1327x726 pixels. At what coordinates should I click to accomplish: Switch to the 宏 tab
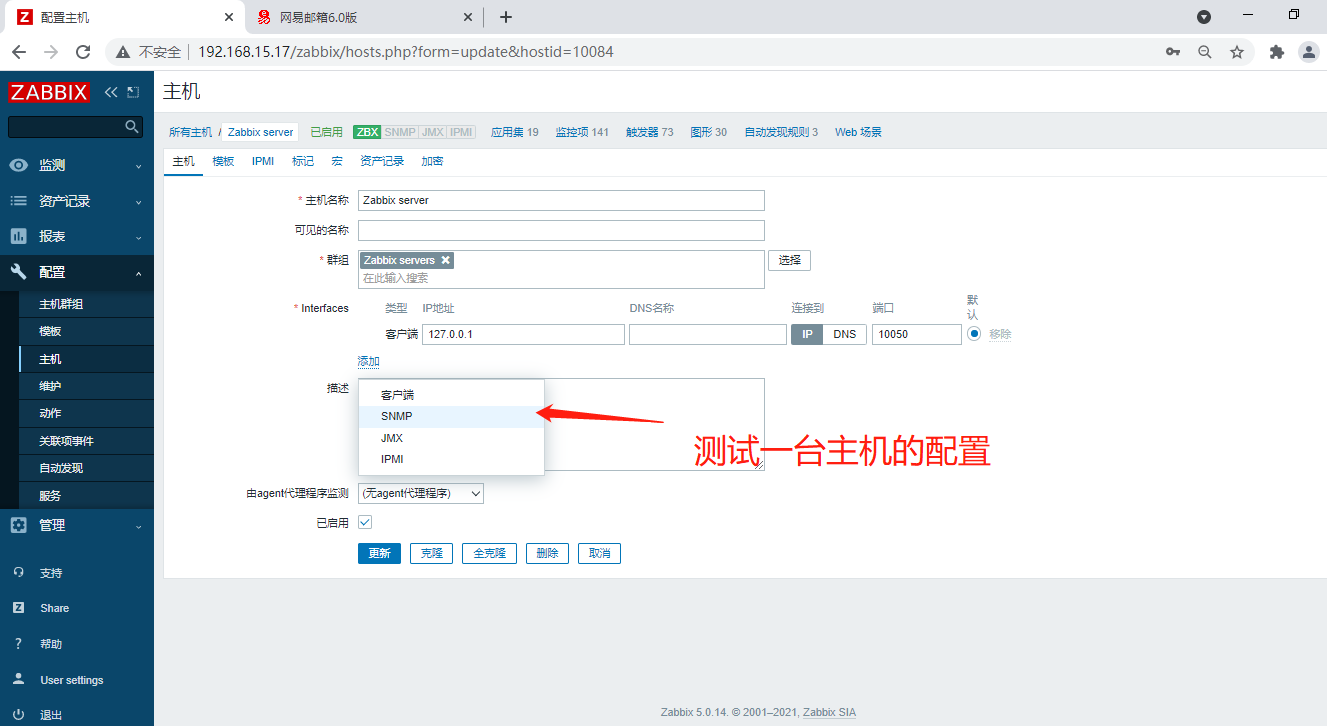coord(337,161)
